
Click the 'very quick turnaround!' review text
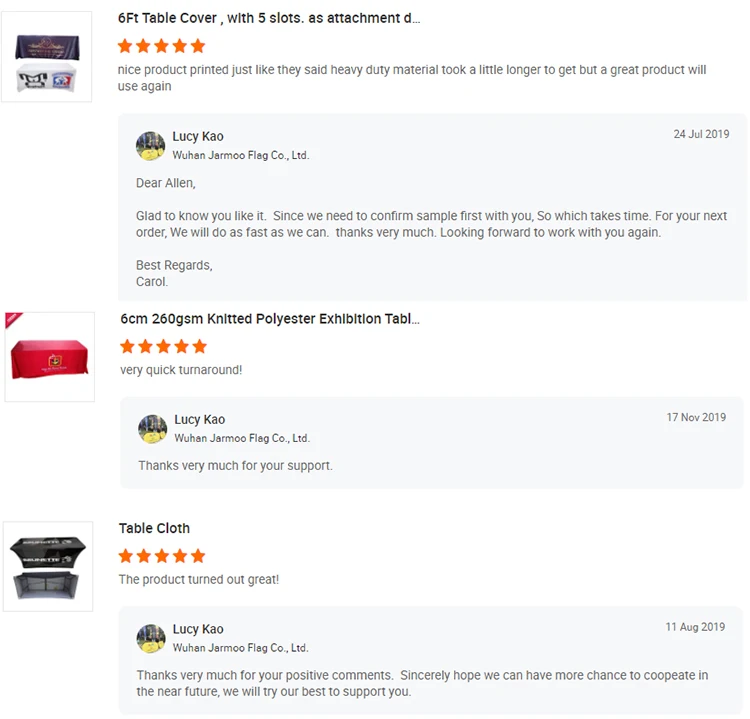[181, 370]
